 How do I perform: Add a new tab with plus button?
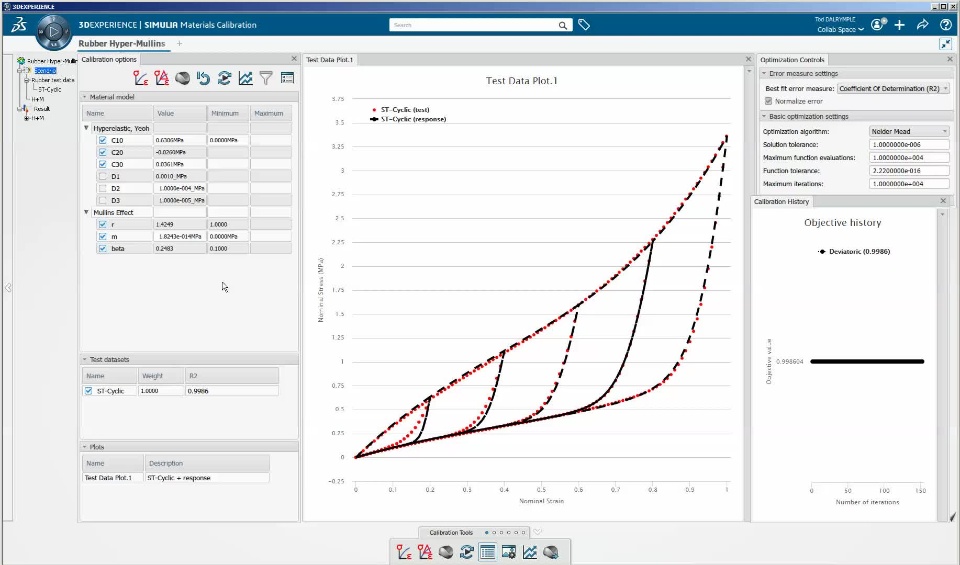pyautogui.click(x=179, y=43)
